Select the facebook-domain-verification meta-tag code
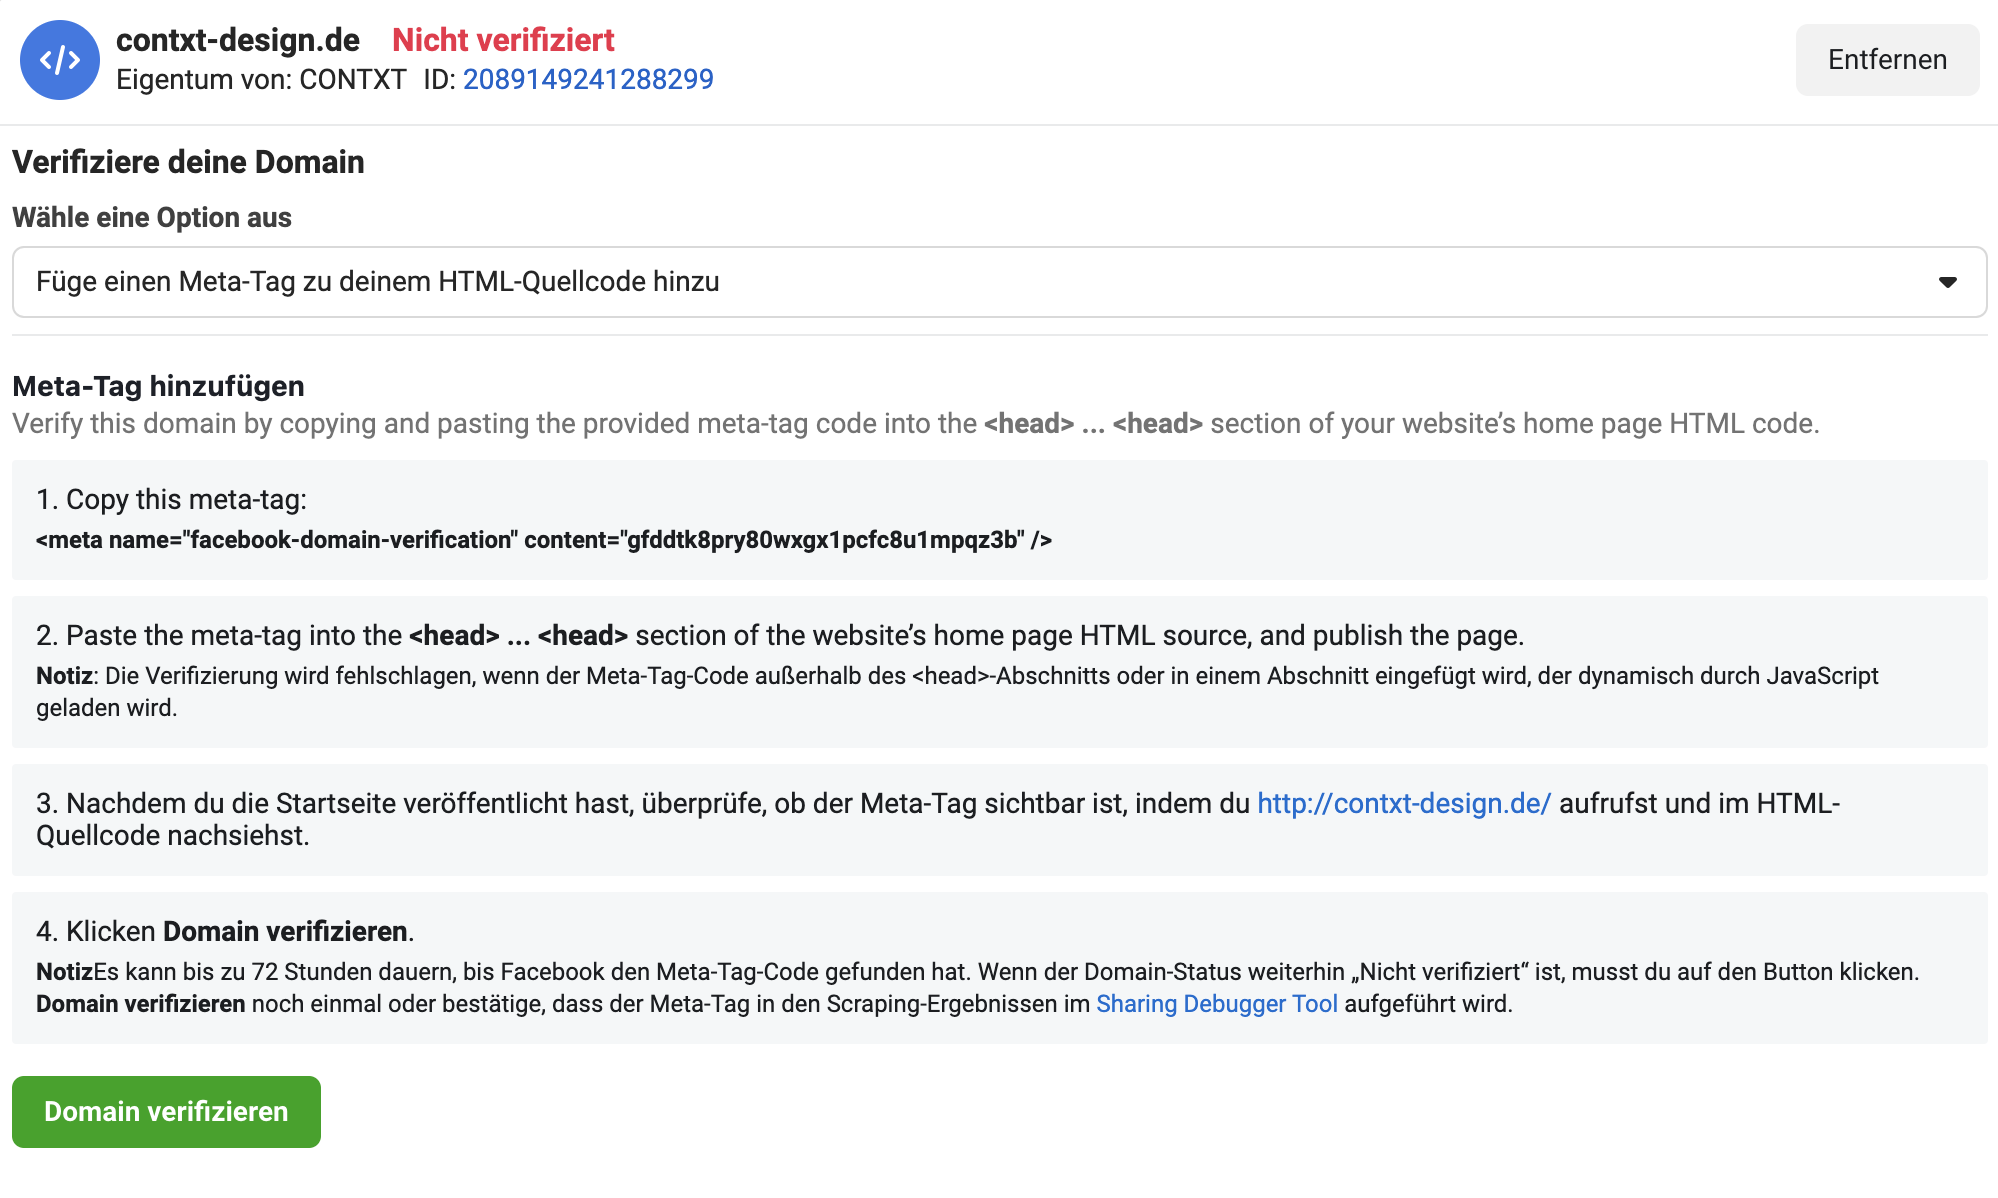This screenshot has height=1198, width=1998. [544, 540]
